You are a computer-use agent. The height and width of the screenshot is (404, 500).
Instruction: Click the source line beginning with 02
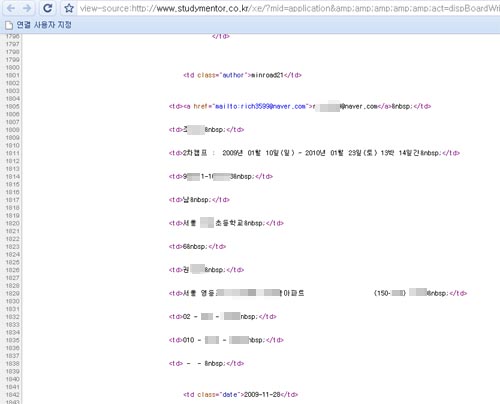[x=223, y=316]
